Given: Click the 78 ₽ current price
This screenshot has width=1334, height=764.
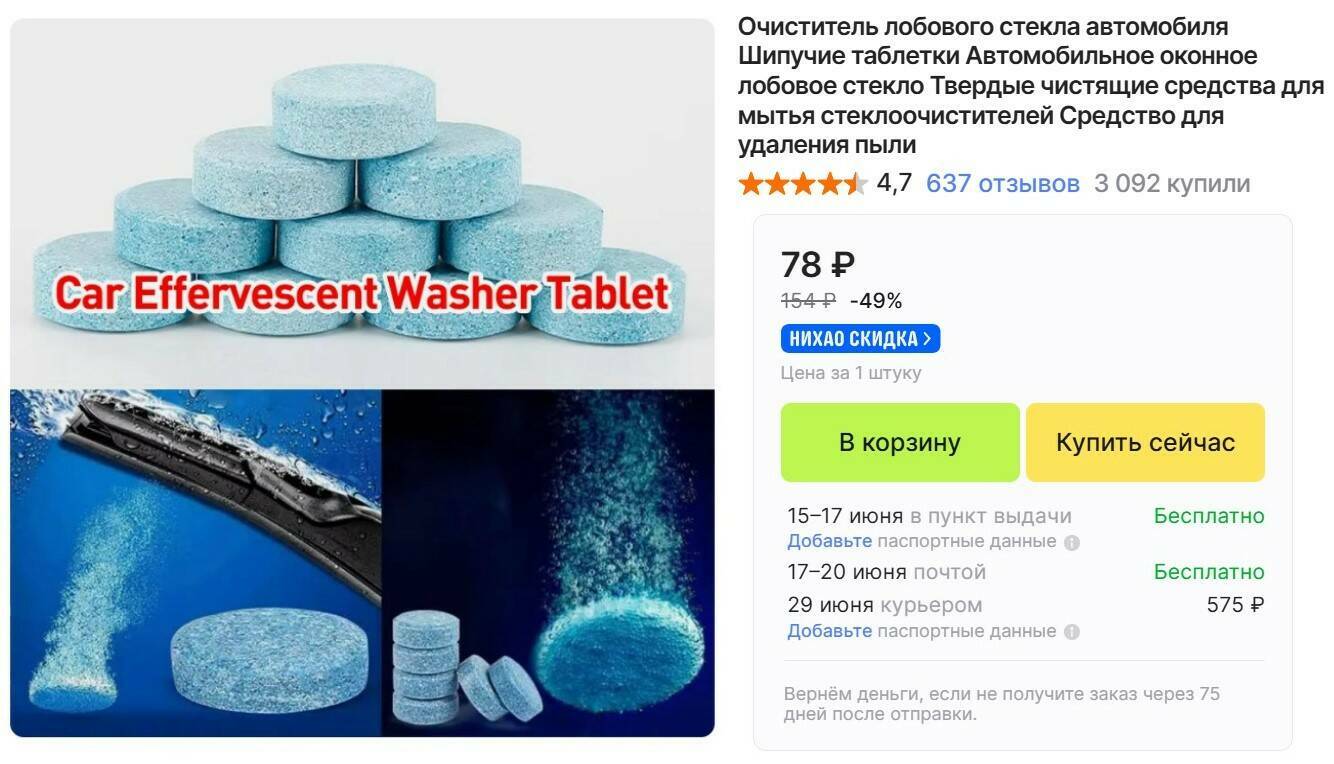Looking at the screenshot, I should [x=818, y=265].
